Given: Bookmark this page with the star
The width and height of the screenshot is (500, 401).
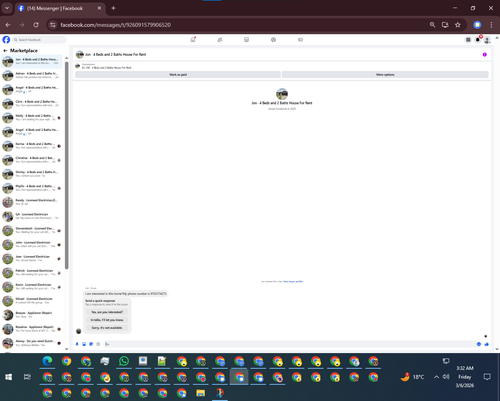Looking at the screenshot, I should click(x=458, y=25).
